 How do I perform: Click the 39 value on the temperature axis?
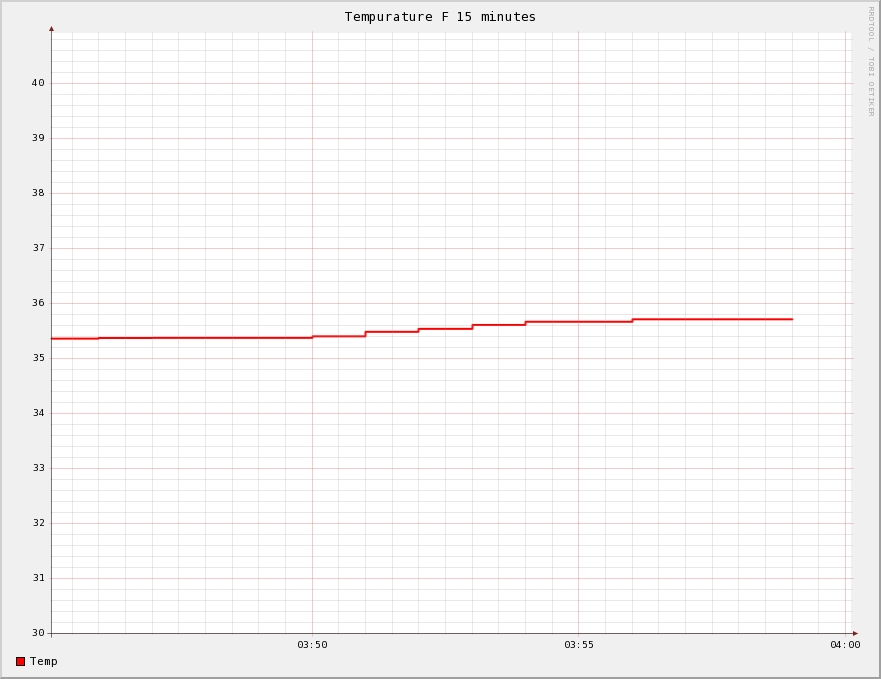[38, 138]
